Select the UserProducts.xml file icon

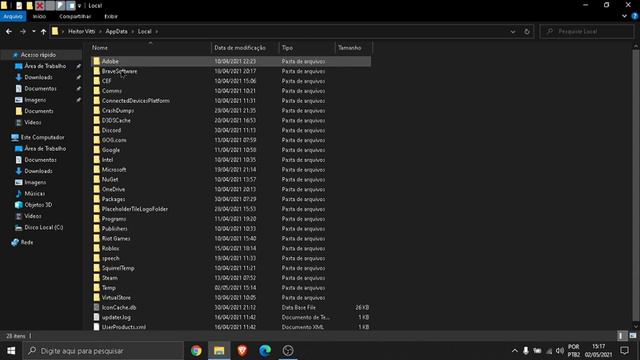tap(96, 327)
